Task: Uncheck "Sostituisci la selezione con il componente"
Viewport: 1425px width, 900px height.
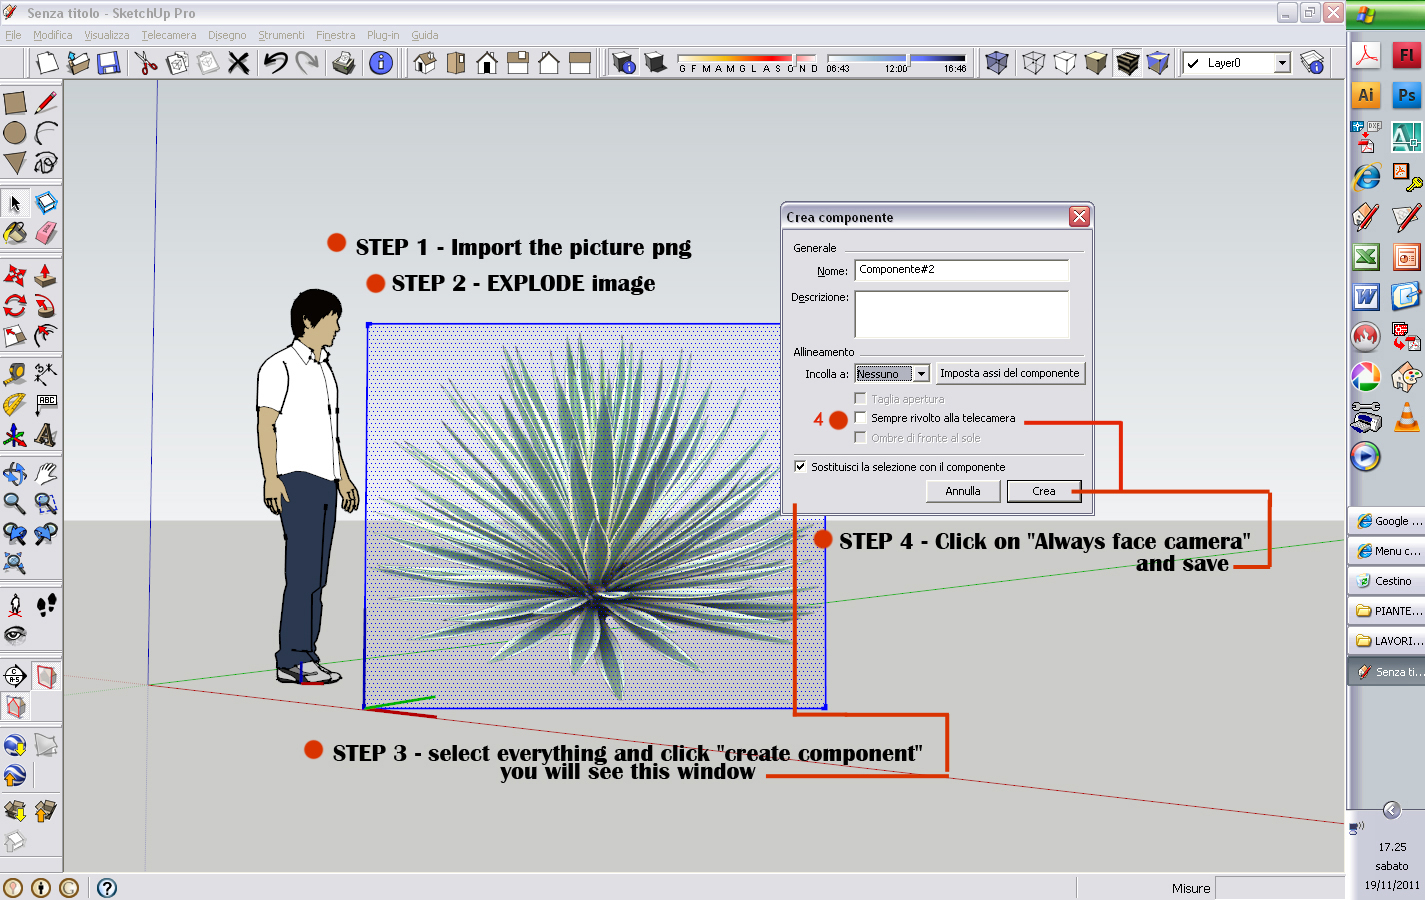Action: (x=800, y=466)
